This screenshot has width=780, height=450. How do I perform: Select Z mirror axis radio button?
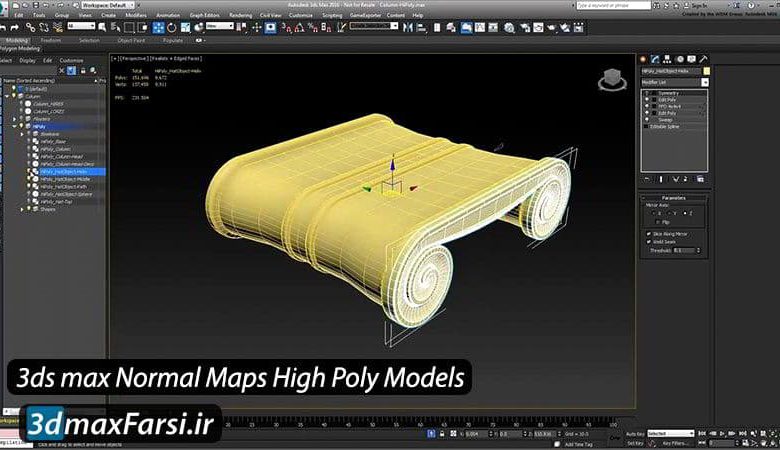pyautogui.click(x=685, y=213)
